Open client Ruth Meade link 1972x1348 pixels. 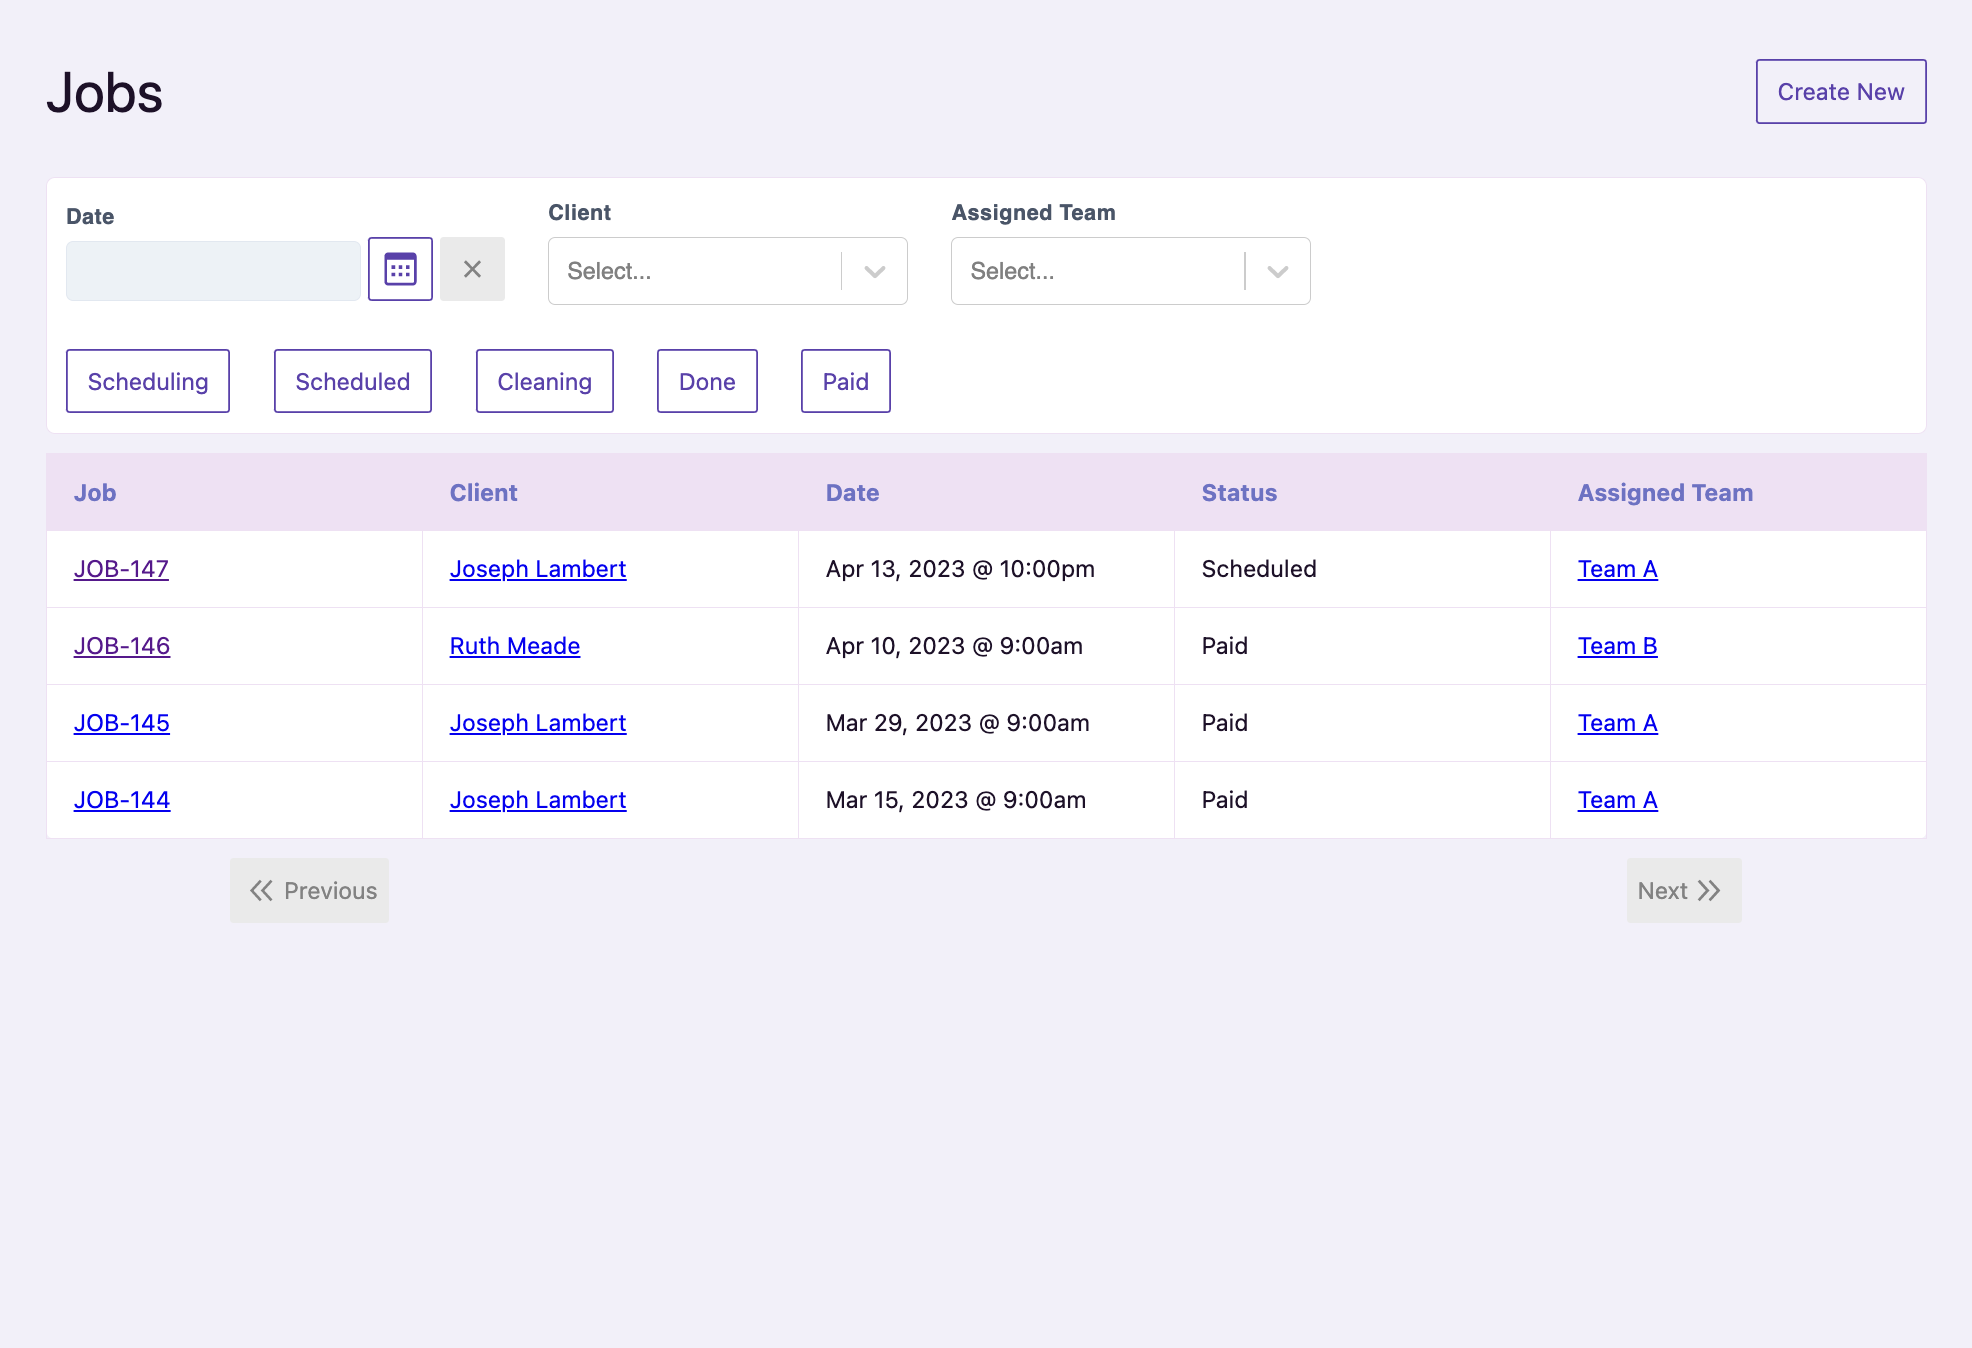coord(514,646)
